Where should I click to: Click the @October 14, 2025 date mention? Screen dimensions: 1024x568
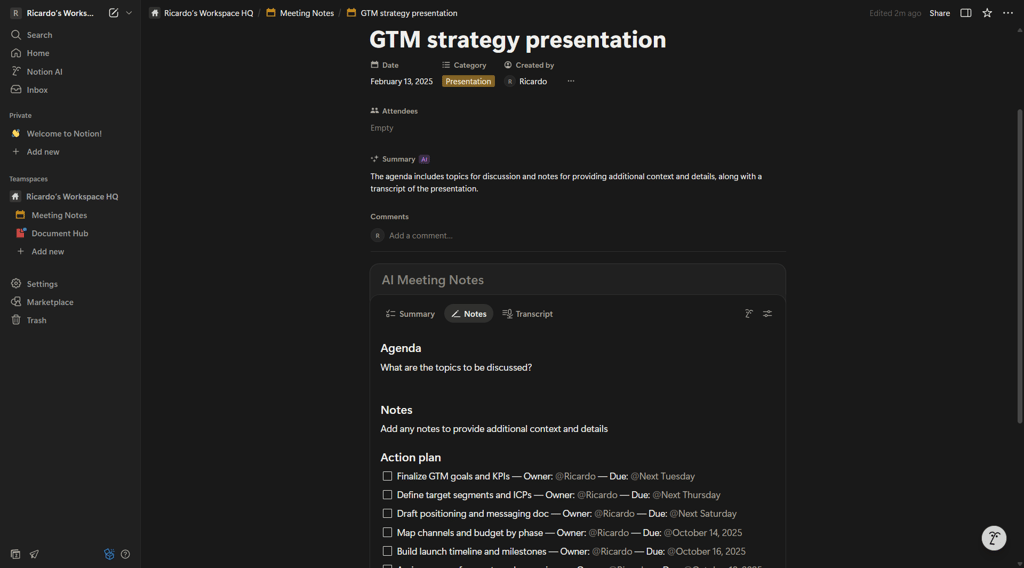coord(703,533)
